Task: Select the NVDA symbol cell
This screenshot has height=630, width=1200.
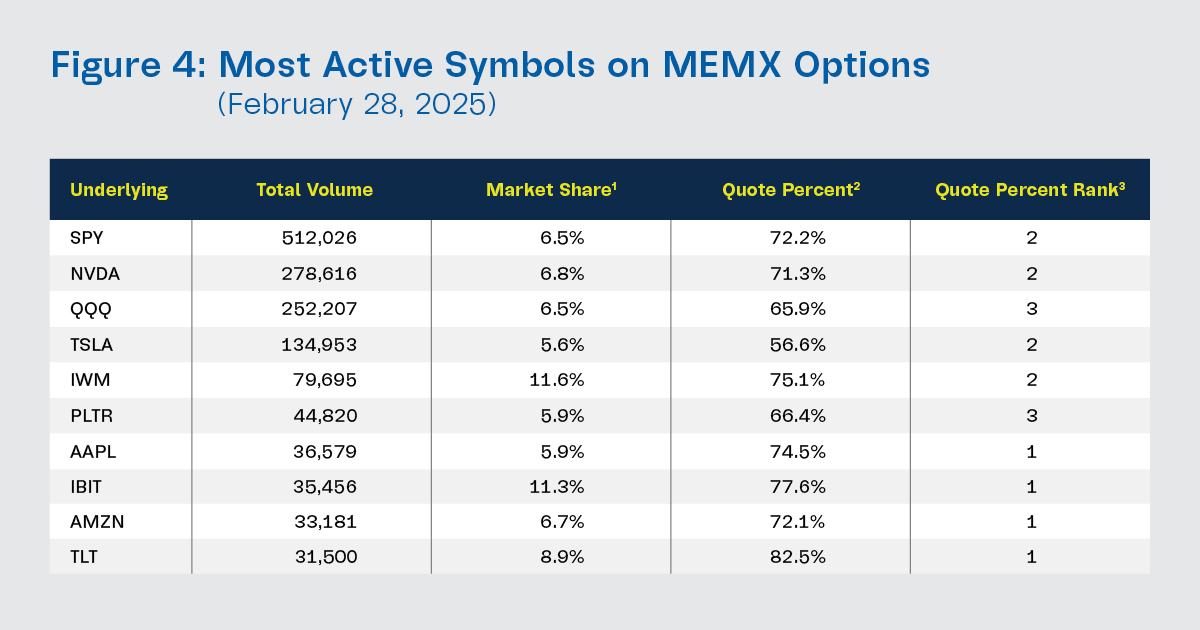Action: click(91, 274)
